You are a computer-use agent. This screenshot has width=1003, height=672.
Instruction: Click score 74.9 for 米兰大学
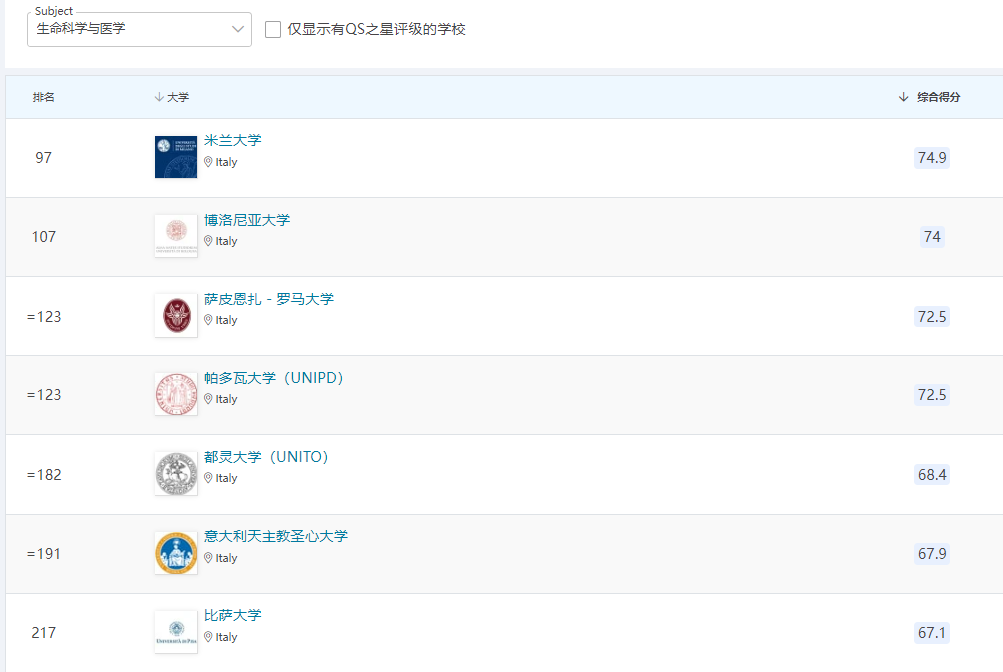pyautogui.click(x=932, y=157)
